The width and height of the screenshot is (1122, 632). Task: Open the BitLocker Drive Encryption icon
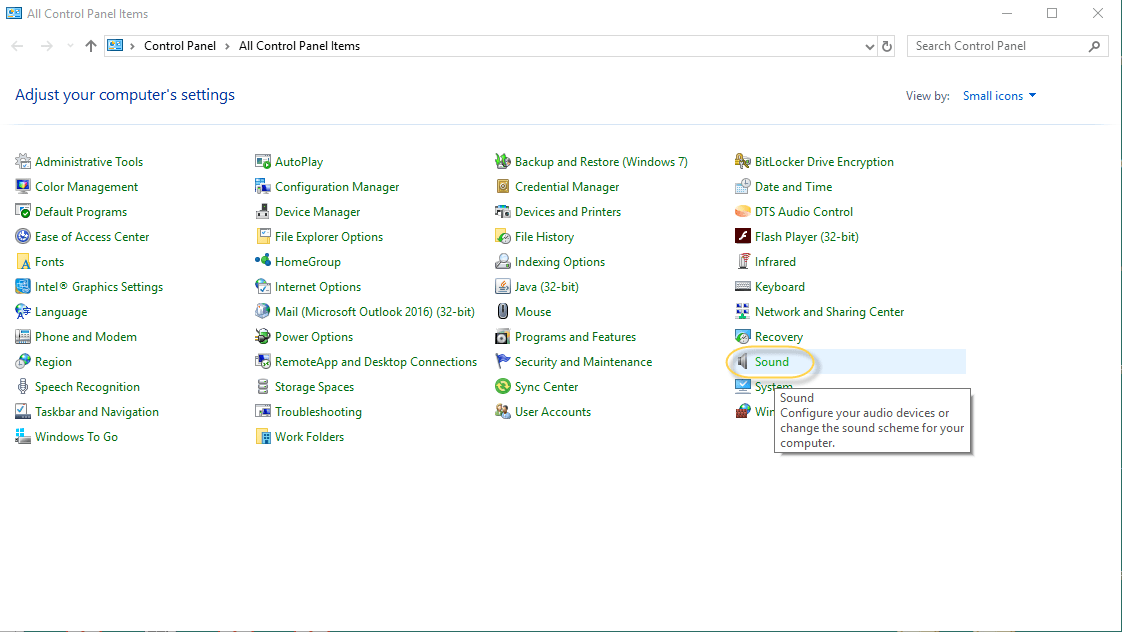743,161
